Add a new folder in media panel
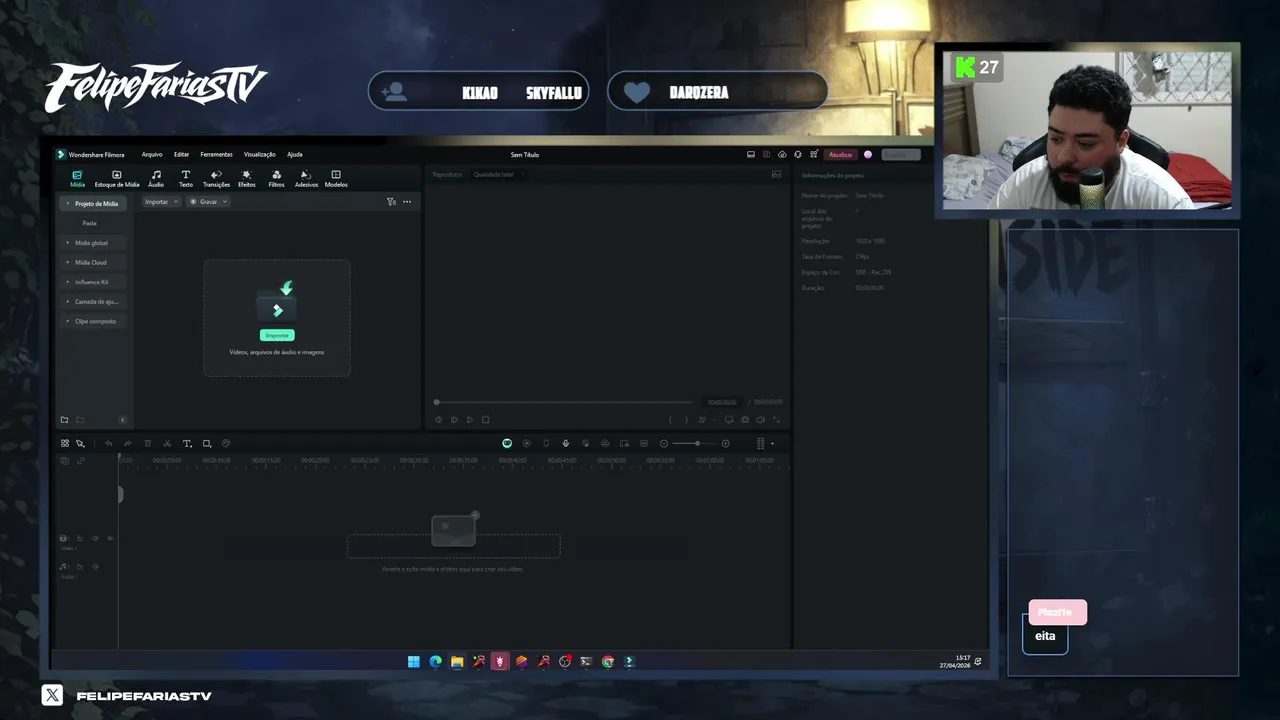Image resolution: width=1280 pixels, height=720 pixels. [x=64, y=420]
